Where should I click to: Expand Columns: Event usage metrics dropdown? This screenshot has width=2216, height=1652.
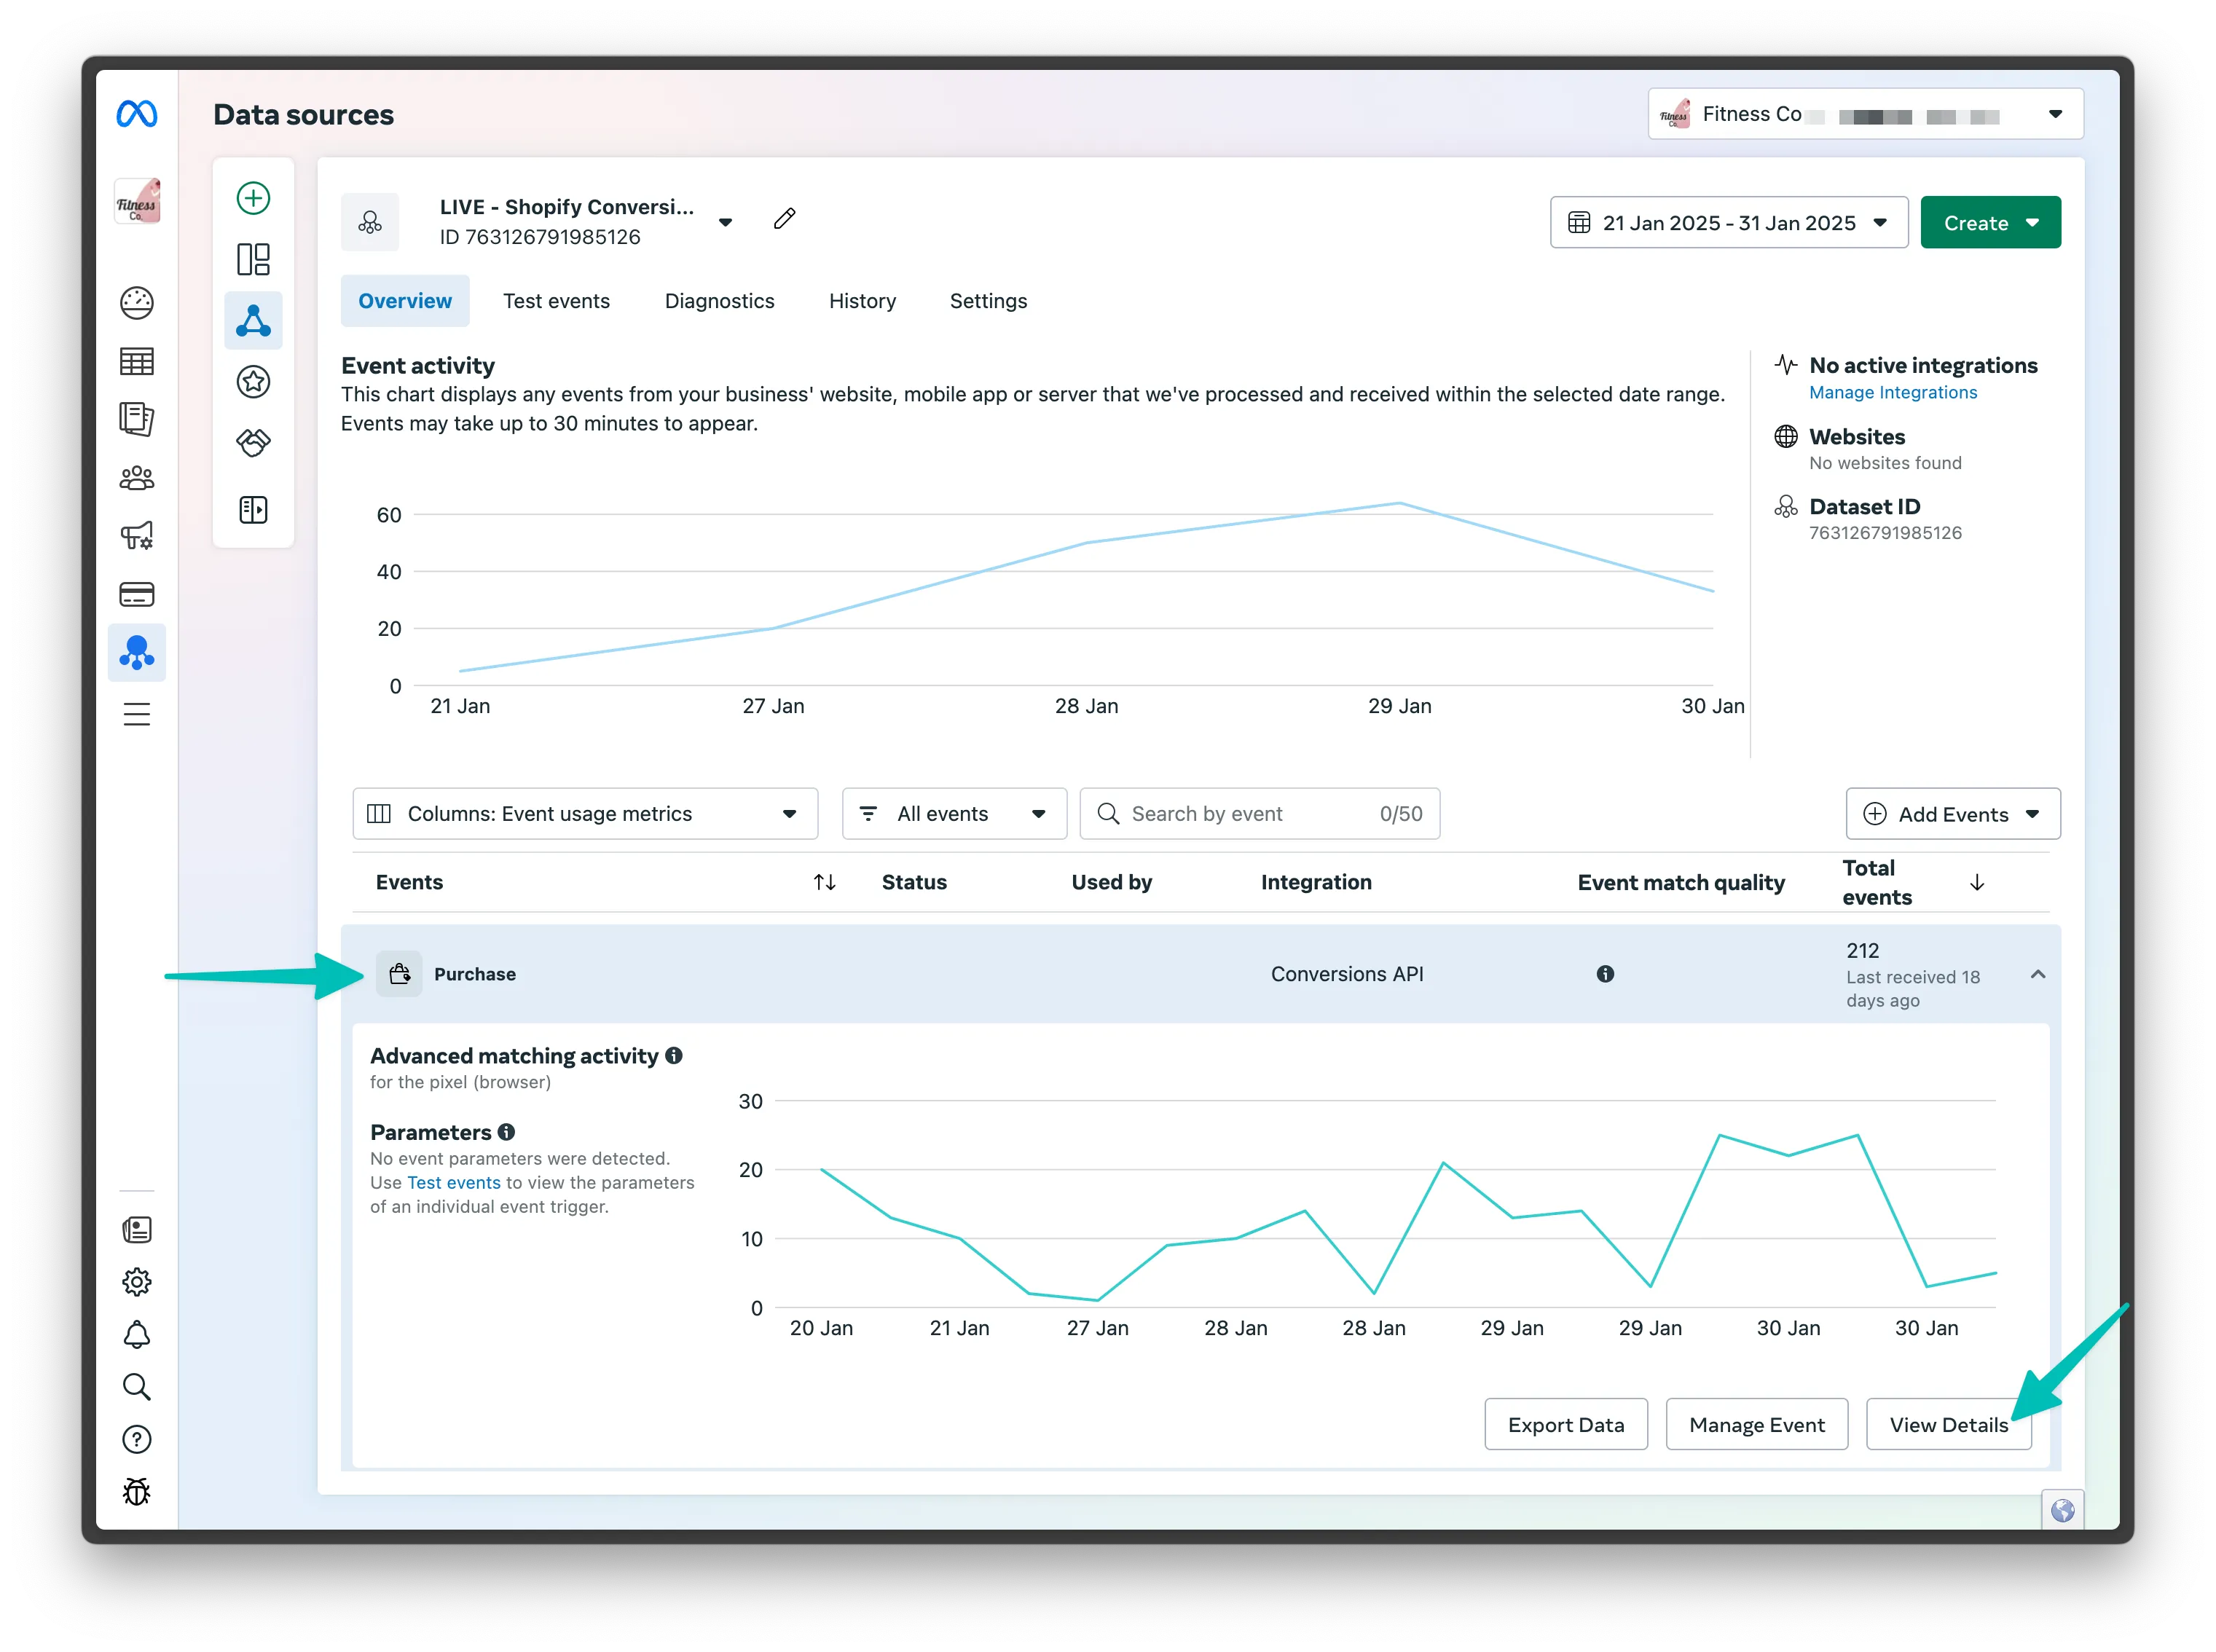(x=585, y=814)
